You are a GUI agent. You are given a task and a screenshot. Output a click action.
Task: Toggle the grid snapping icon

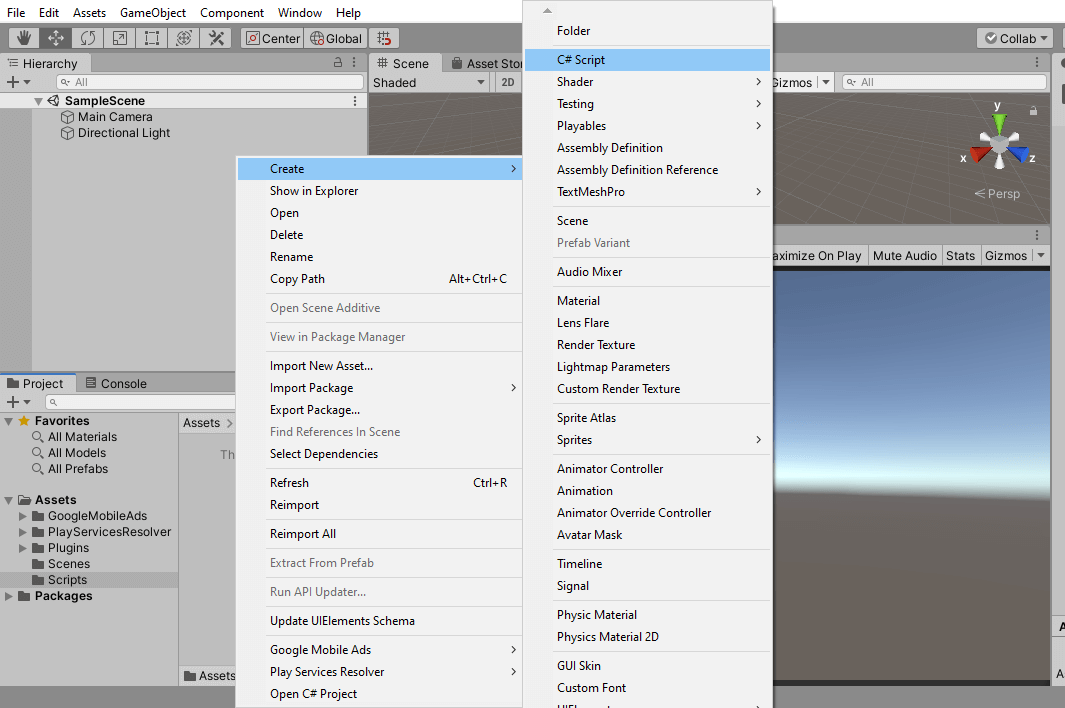(384, 38)
